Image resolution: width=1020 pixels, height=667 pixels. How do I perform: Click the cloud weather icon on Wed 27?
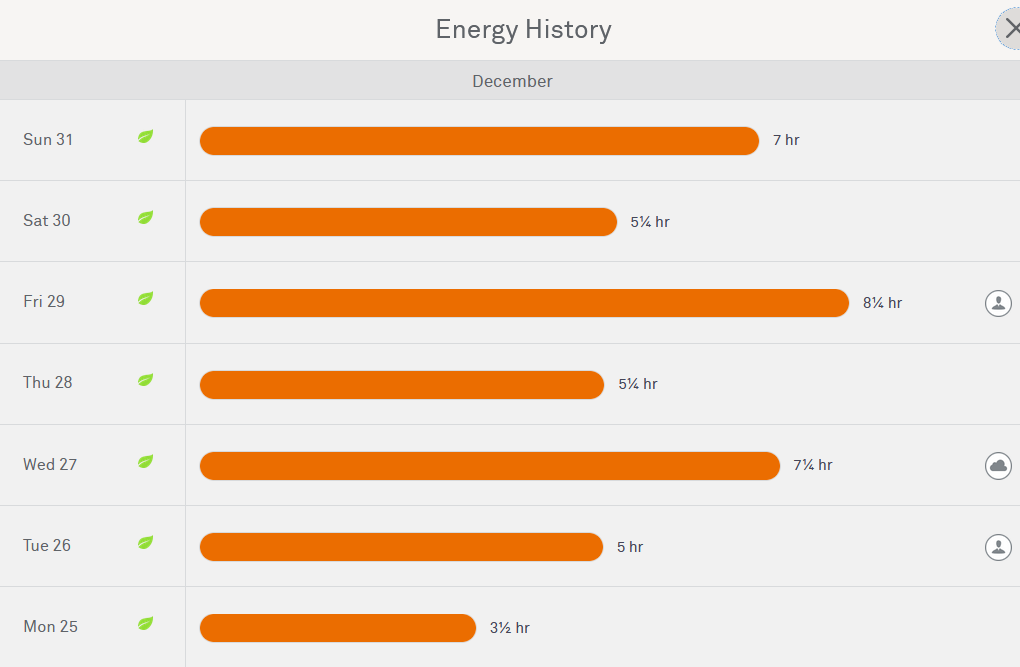point(998,465)
